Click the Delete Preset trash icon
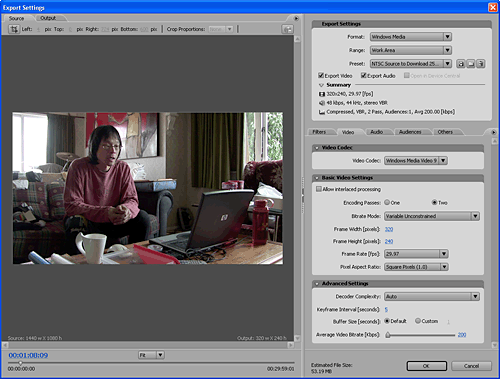This screenshot has width=500, height=379. tap(480, 64)
